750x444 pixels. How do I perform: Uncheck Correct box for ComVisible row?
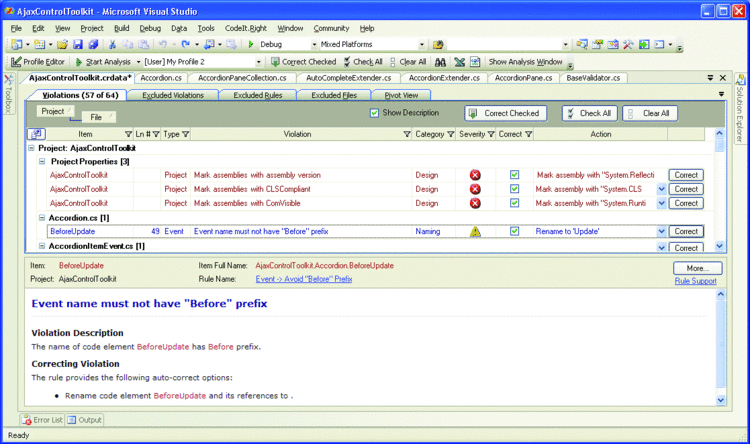tap(514, 203)
